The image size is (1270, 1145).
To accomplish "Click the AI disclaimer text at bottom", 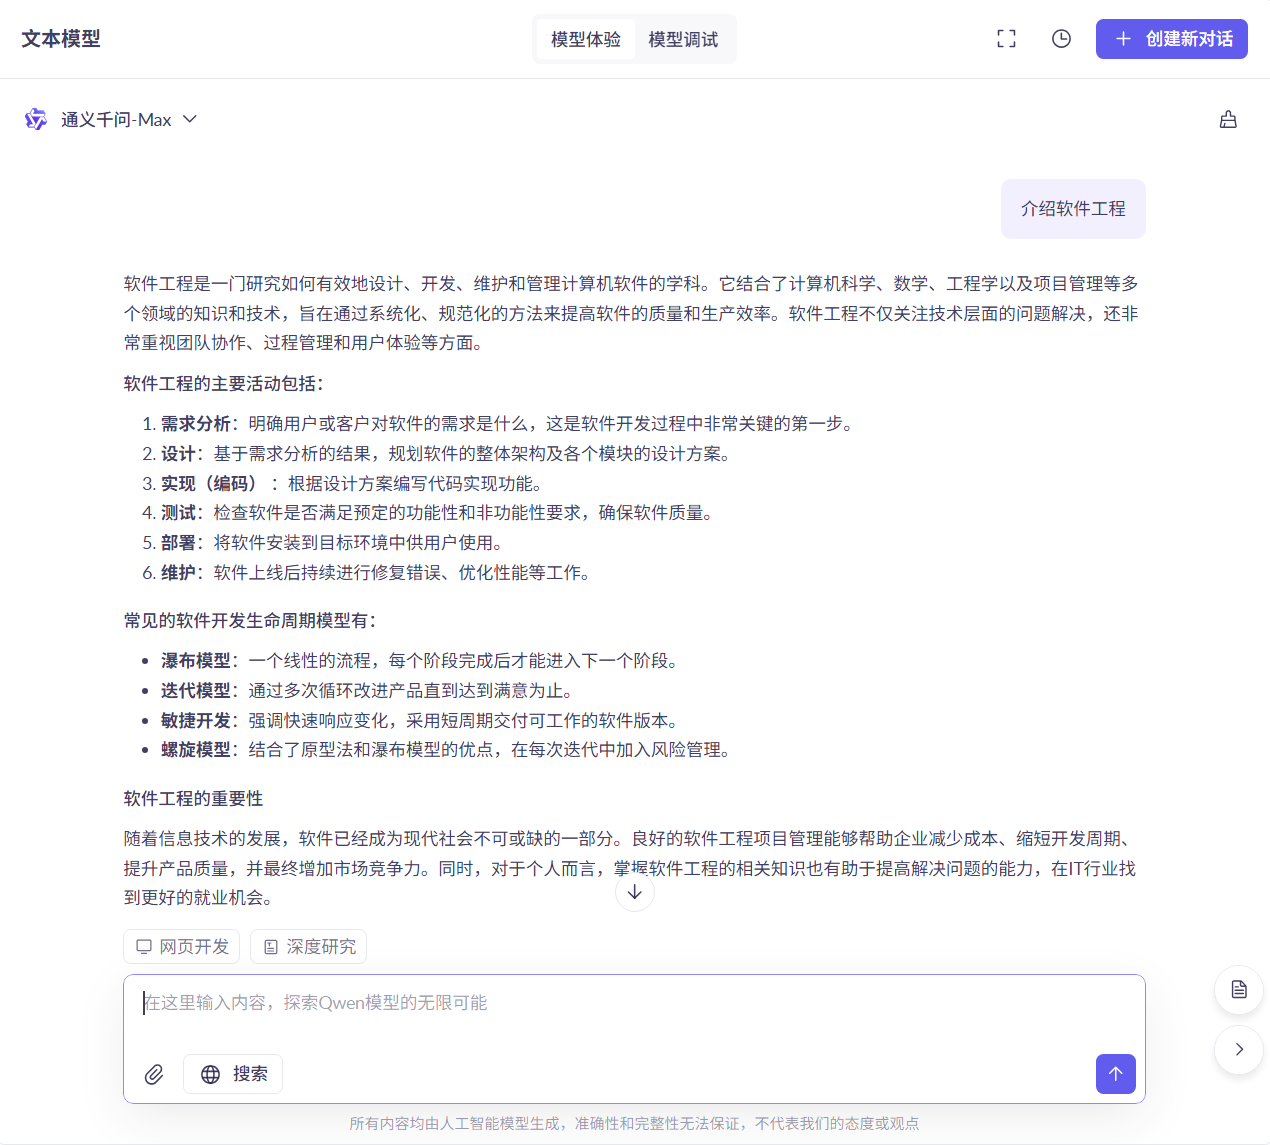I will [634, 1124].
